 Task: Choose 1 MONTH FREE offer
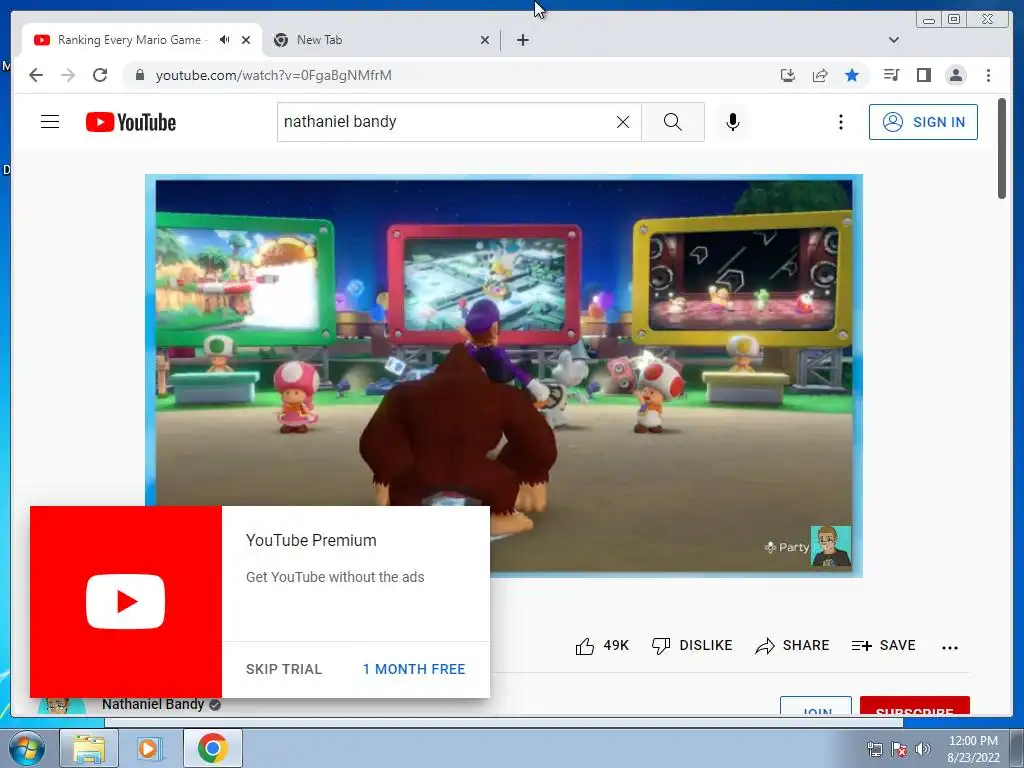click(414, 669)
